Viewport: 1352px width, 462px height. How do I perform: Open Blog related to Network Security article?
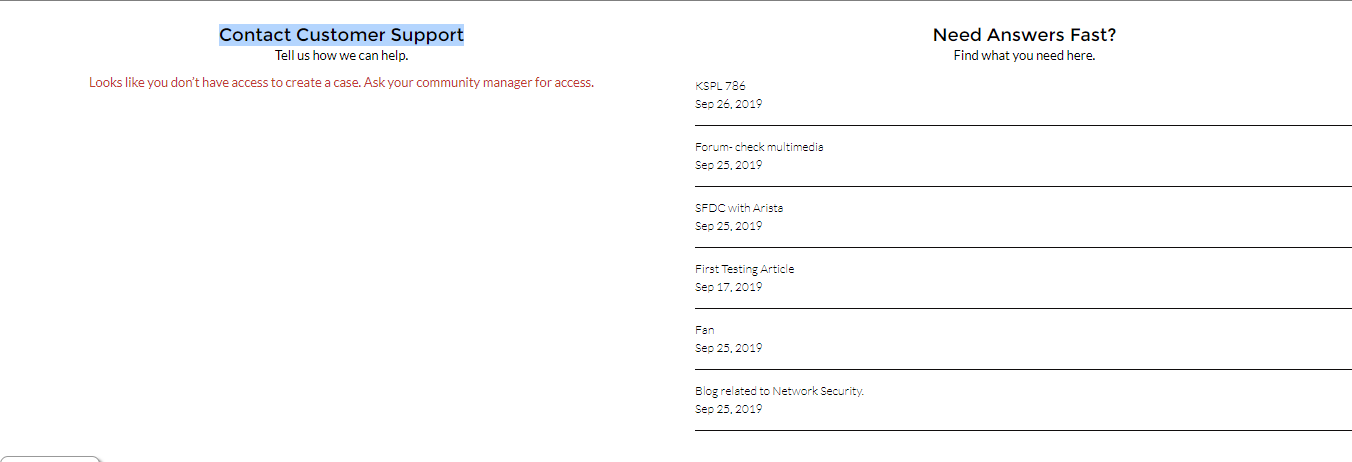pyautogui.click(x=779, y=391)
